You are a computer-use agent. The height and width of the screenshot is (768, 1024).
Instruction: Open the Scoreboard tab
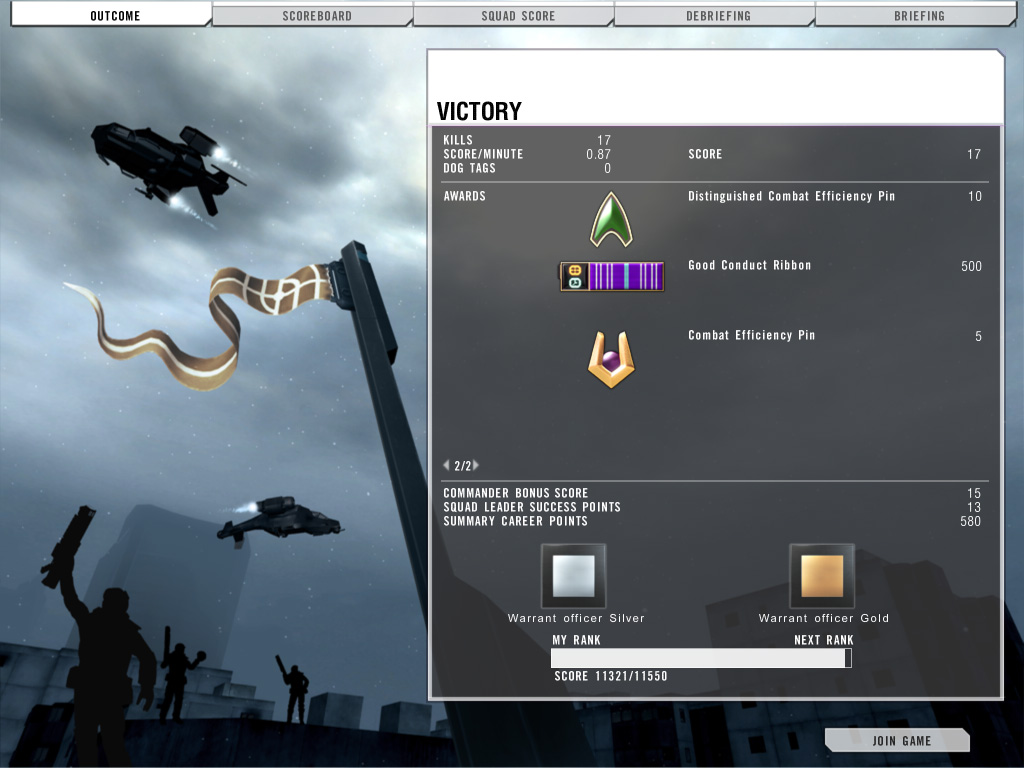click(x=316, y=16)
